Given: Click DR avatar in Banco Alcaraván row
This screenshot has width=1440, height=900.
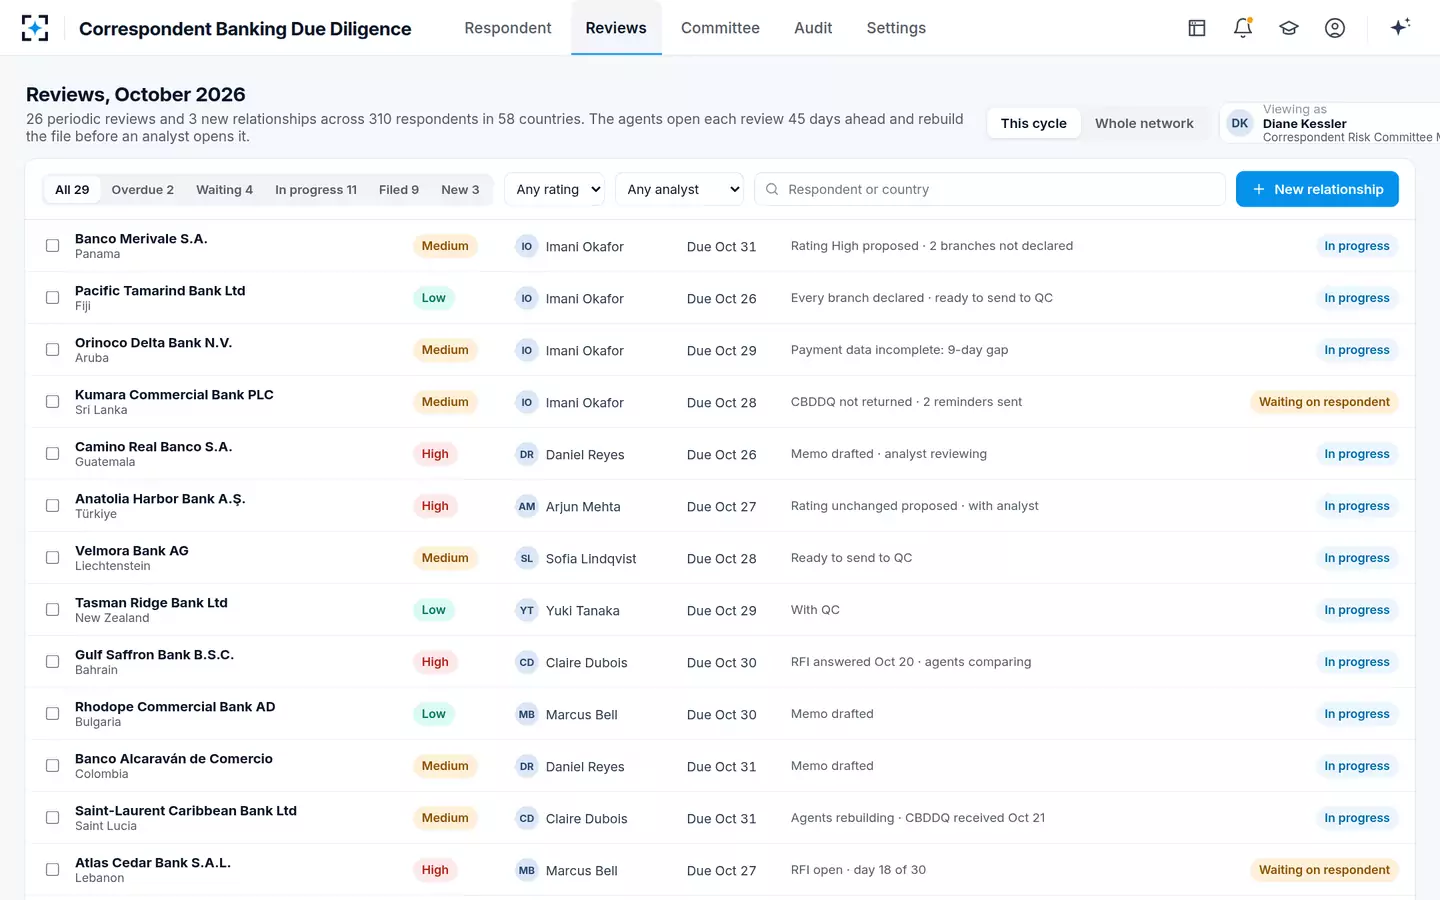Looking at the screenshot, I should (x=527, y=766).
